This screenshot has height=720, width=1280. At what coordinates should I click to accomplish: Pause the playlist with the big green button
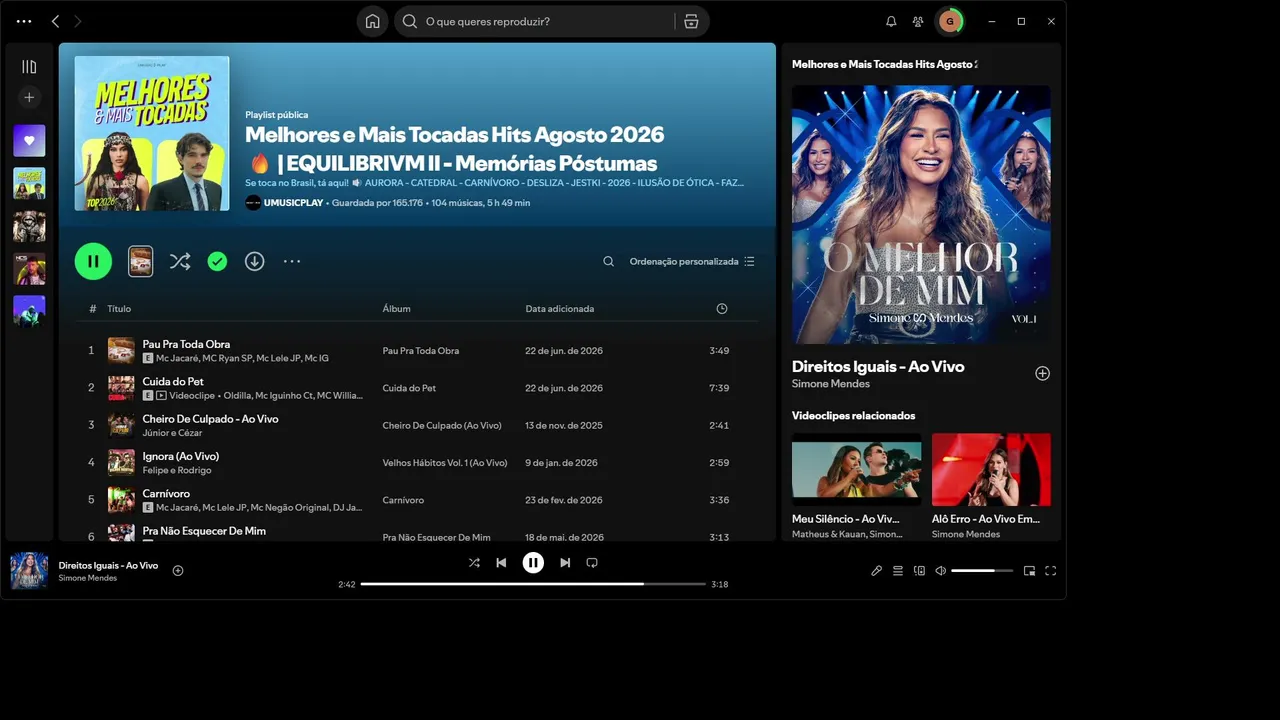(x=93, y=261)
